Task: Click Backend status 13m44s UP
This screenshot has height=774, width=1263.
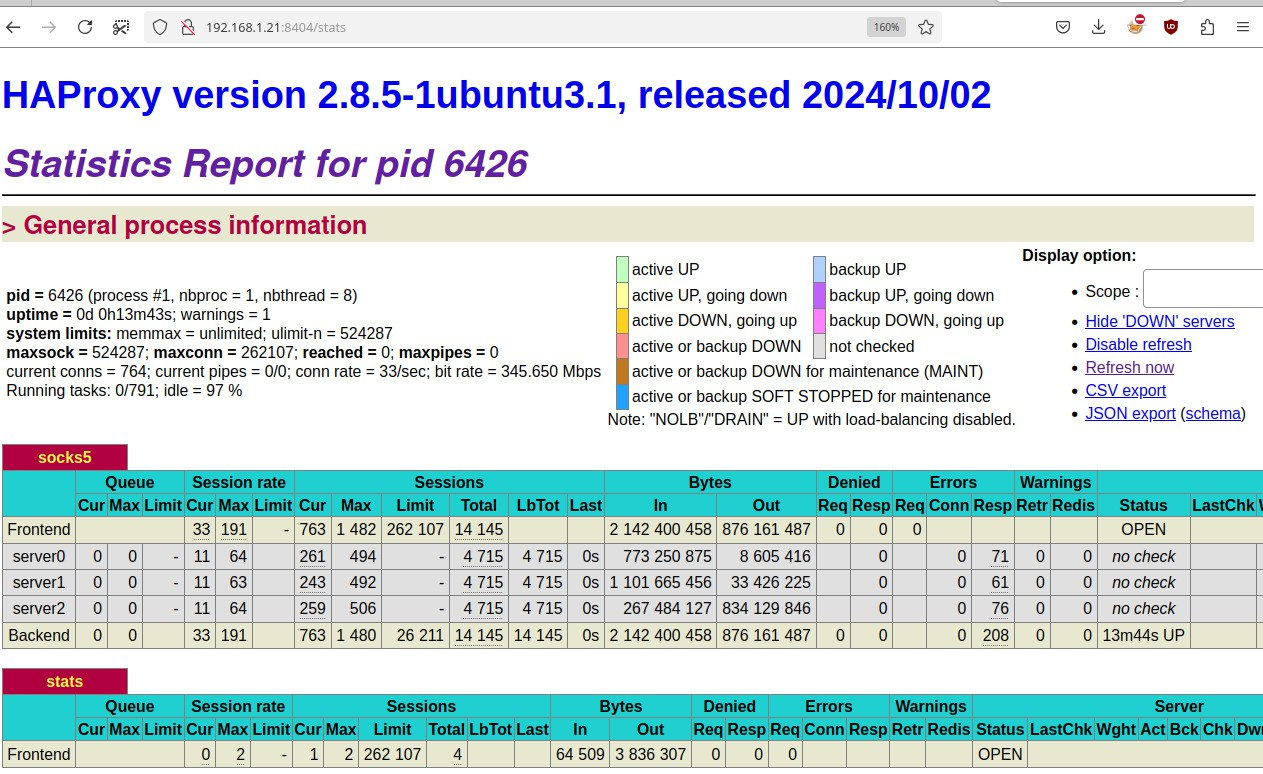Action: click(x=1143, y=634)
